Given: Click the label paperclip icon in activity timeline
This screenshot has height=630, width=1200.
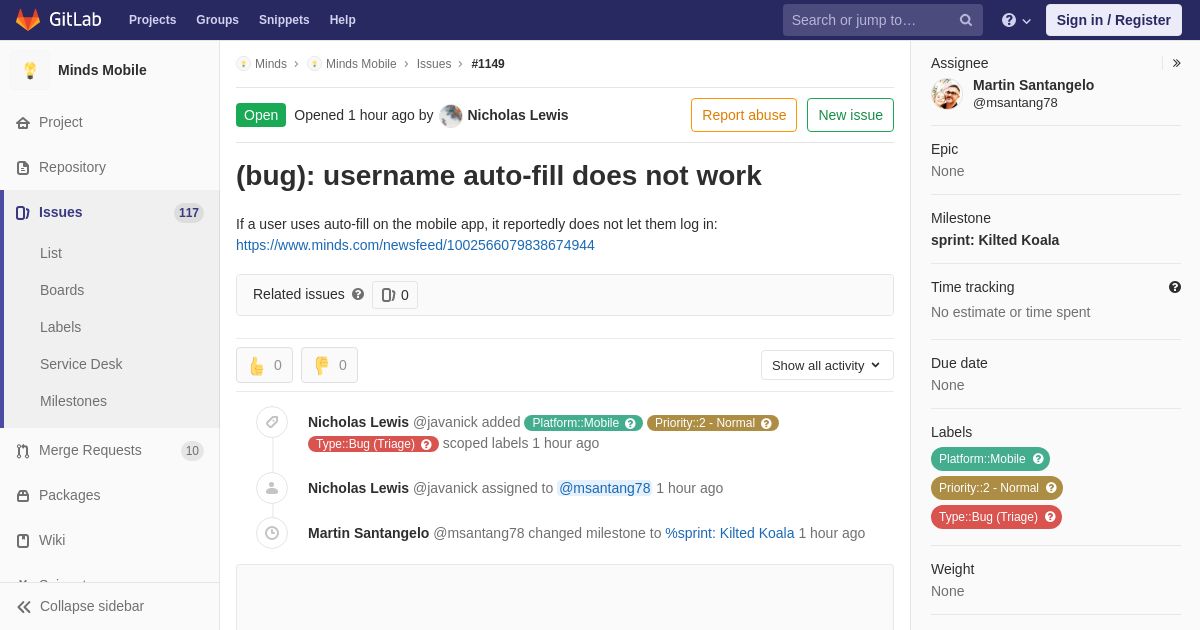Looking at the screenshot, I should point(272,422).
